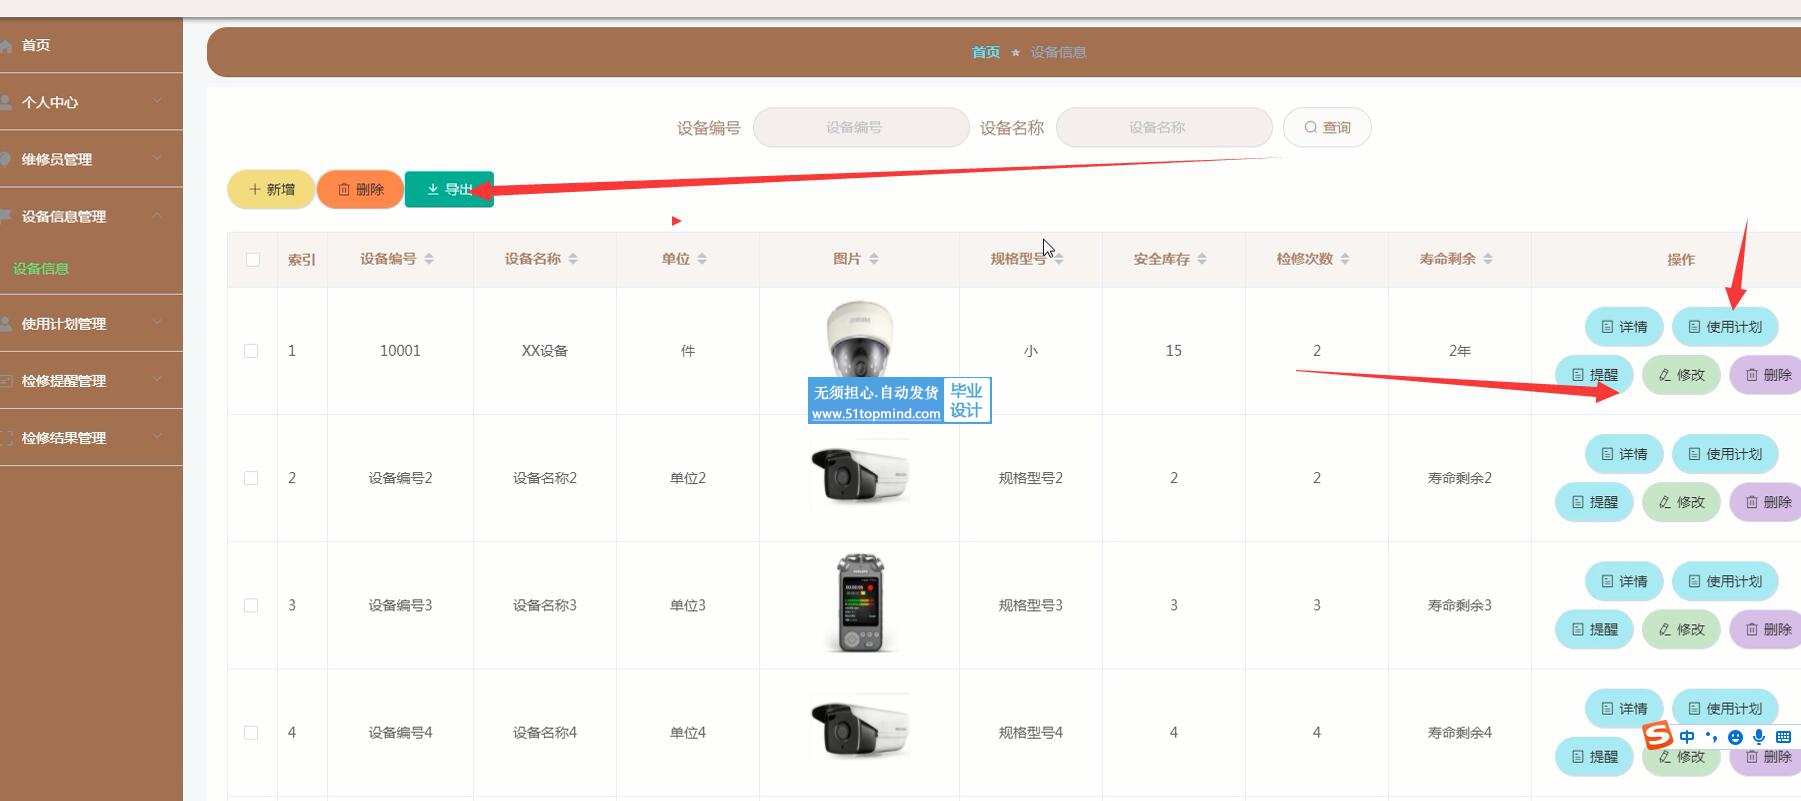The height and width of the screenshot is (801, 1801).
Task: Open 使用计划 for 设备编号2
Action: (1725, 454)
